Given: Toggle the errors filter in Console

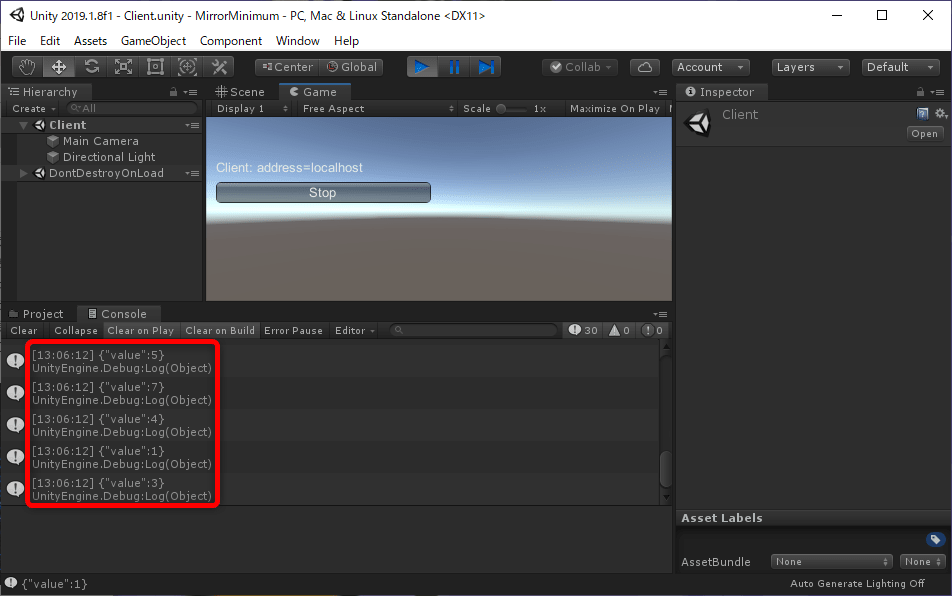Looking at the screenshot, I should (653, 330).
